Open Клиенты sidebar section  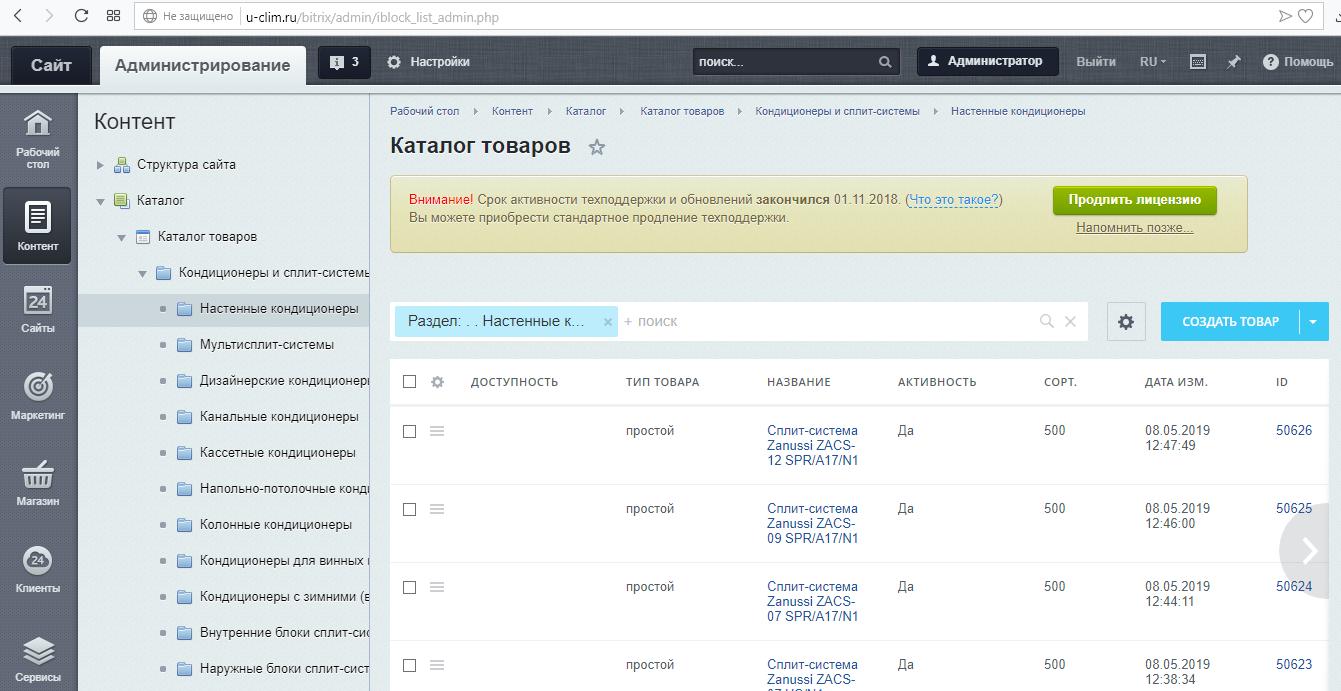37,570
